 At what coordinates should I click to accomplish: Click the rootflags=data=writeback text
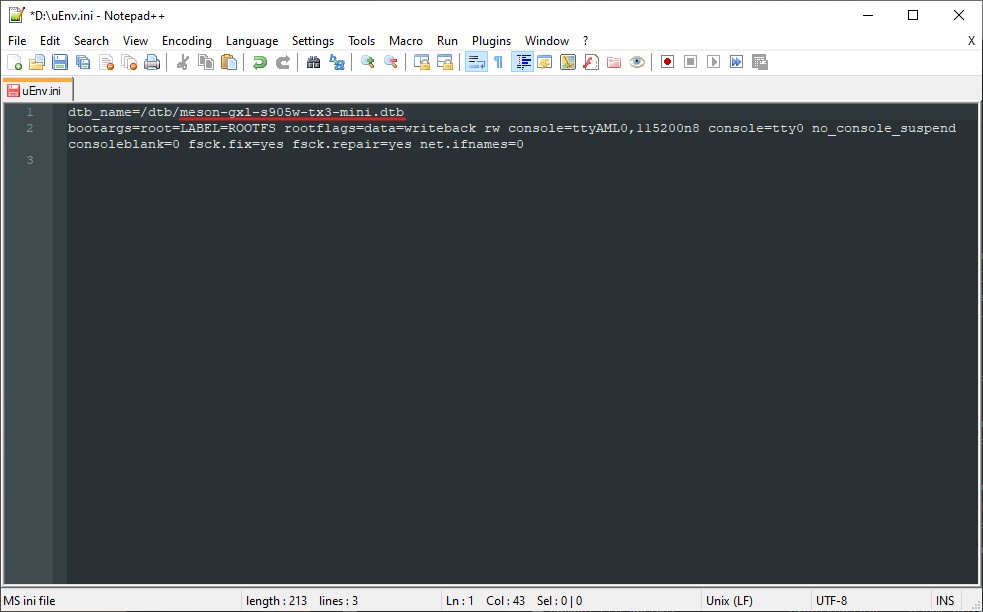pyautogui.click(x=380, y=128)
